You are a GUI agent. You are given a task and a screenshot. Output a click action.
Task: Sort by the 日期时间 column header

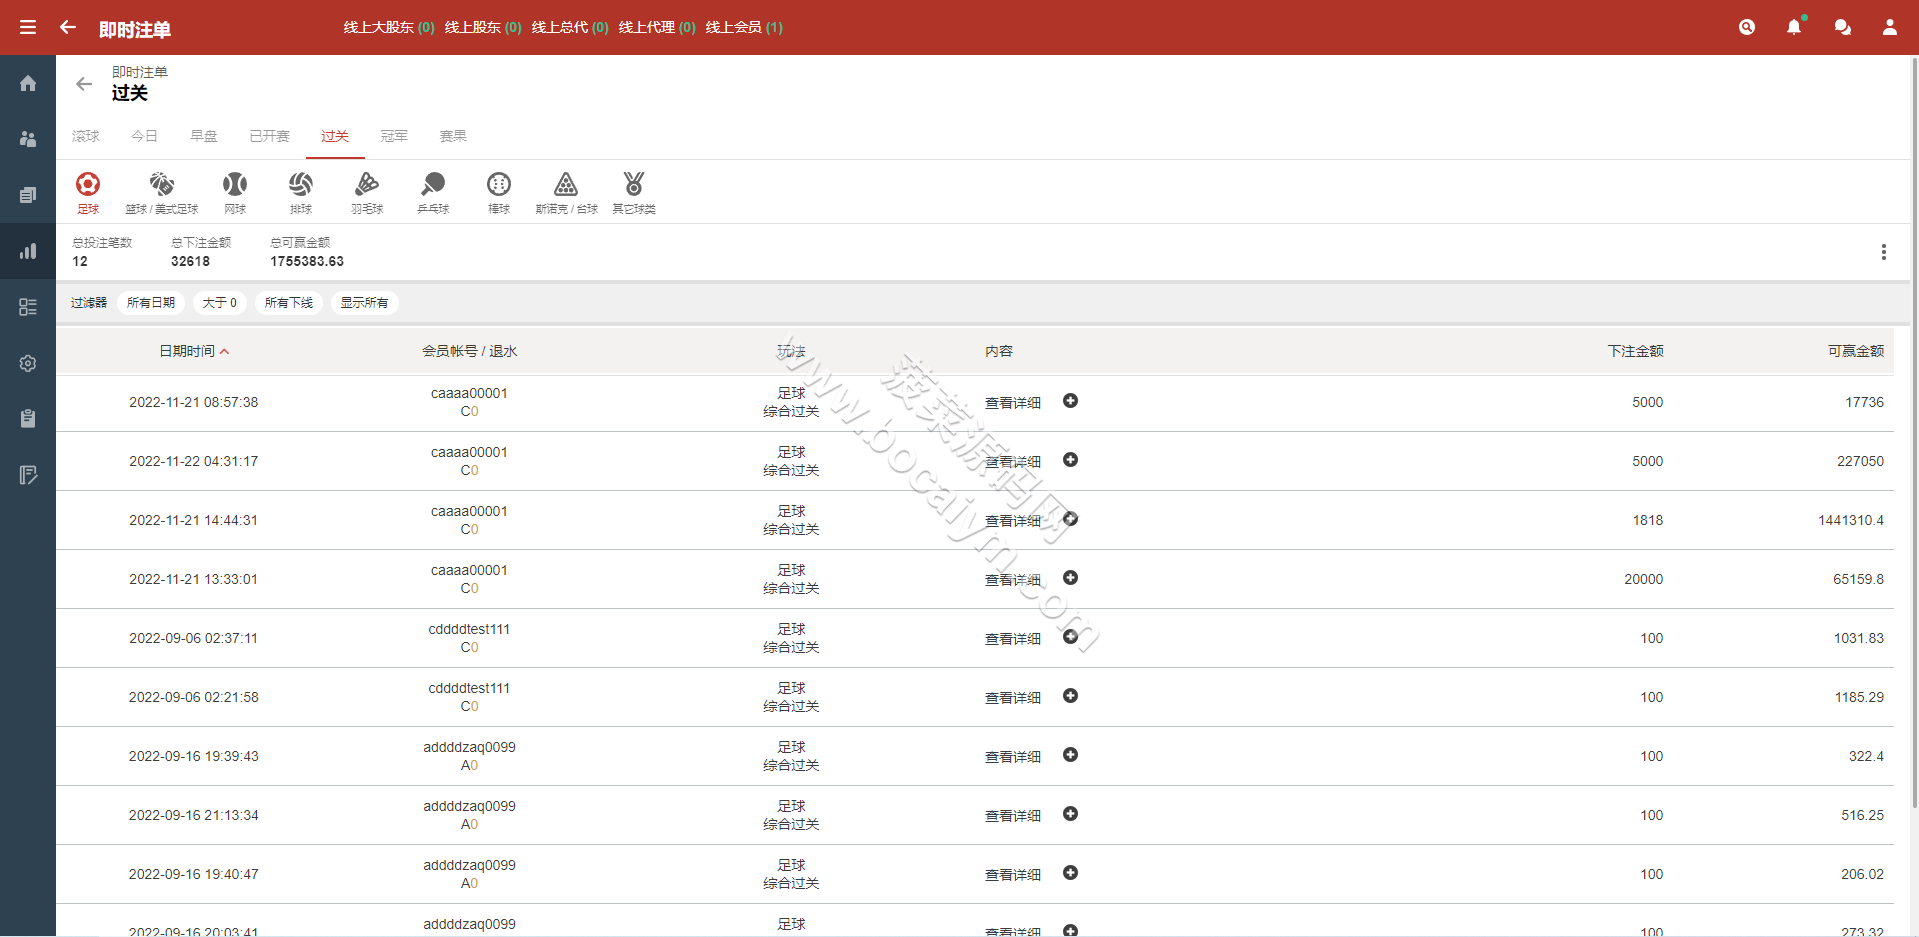[194, 351]
